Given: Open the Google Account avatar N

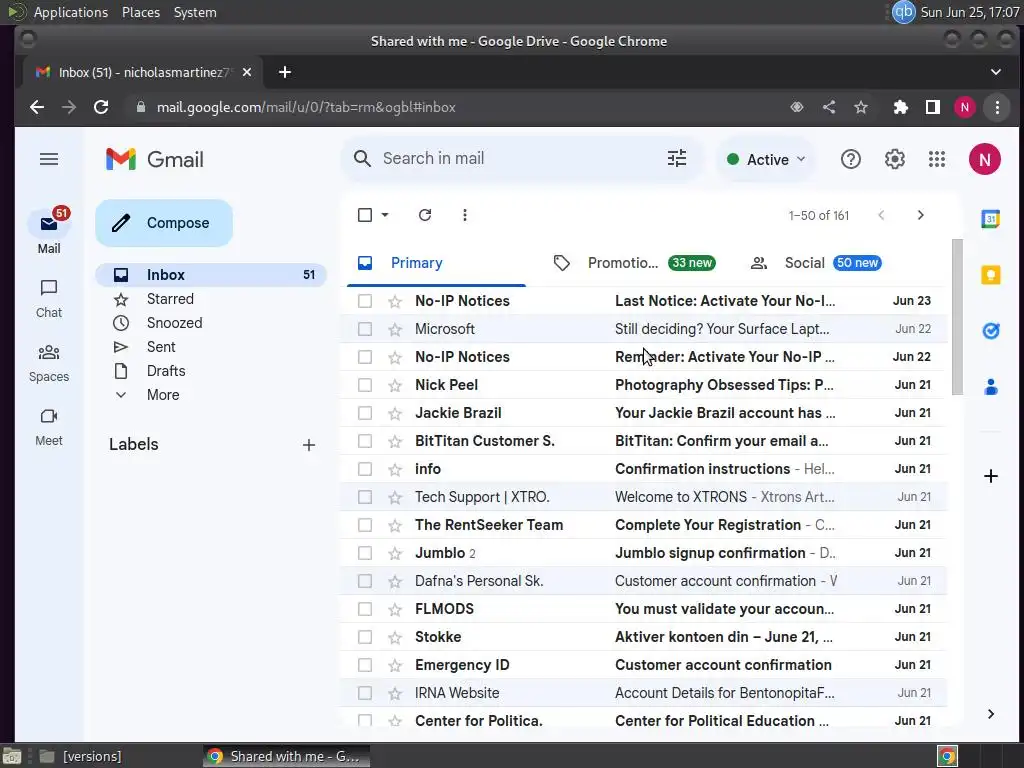Looking at the screenshot, I should click(x=984, y=159).
